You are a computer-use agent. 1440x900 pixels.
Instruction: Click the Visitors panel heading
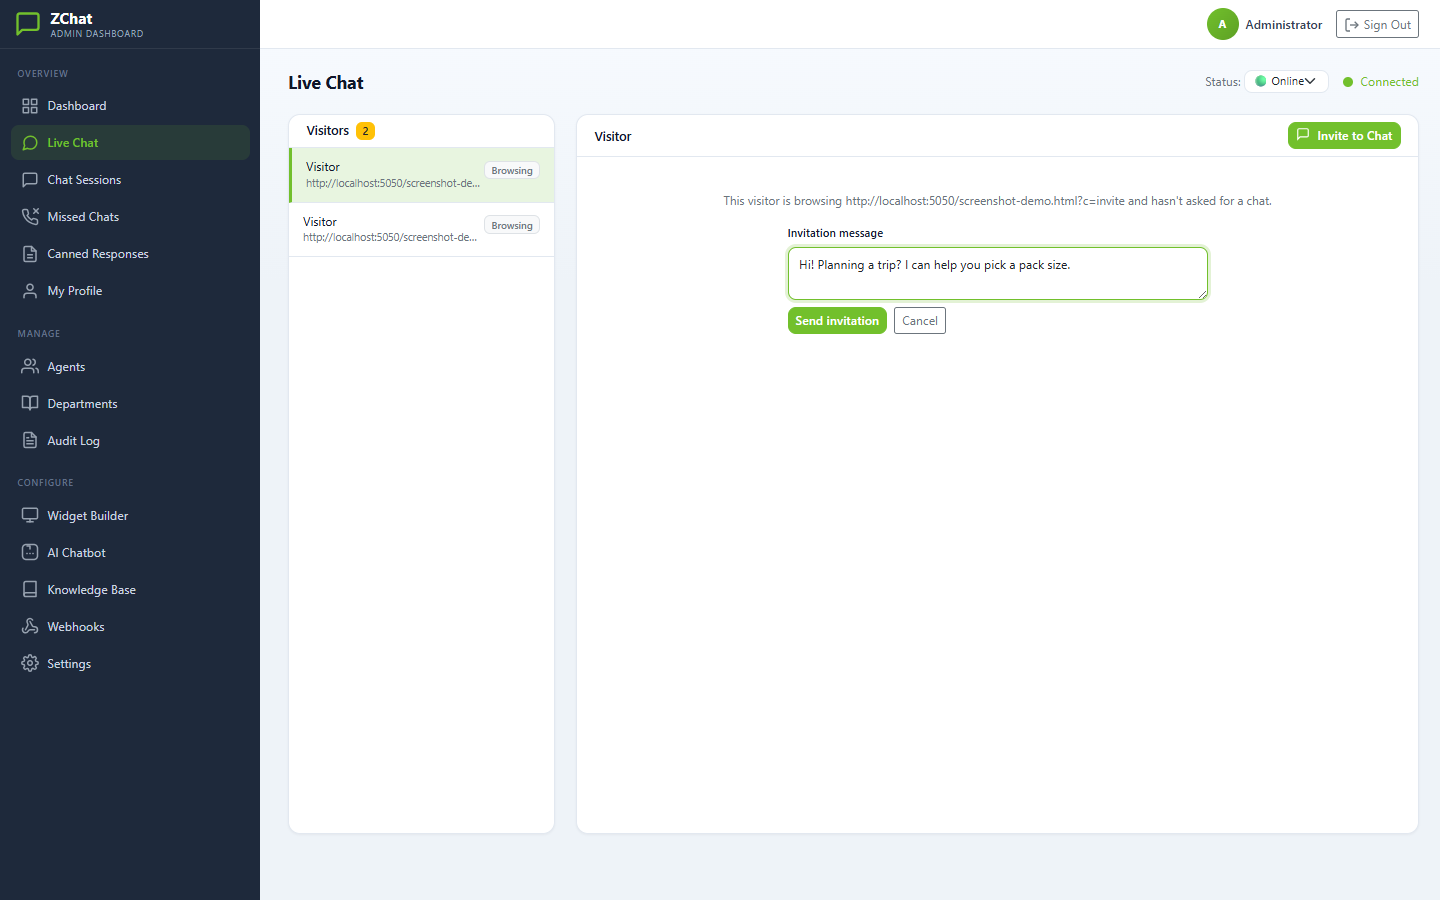(328, 131)
